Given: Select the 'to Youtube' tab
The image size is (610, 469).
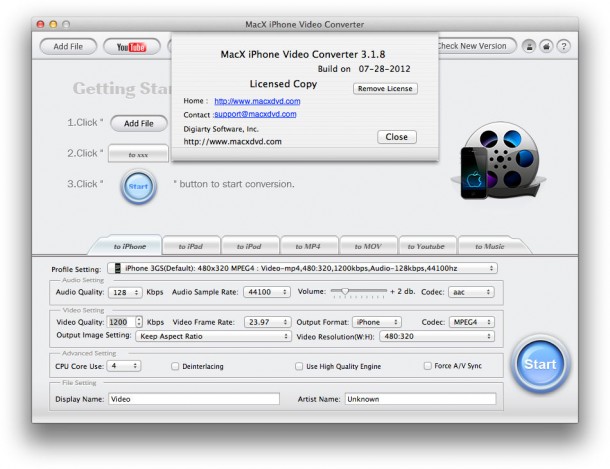Looking at the screenshot, I should (427, 246).
